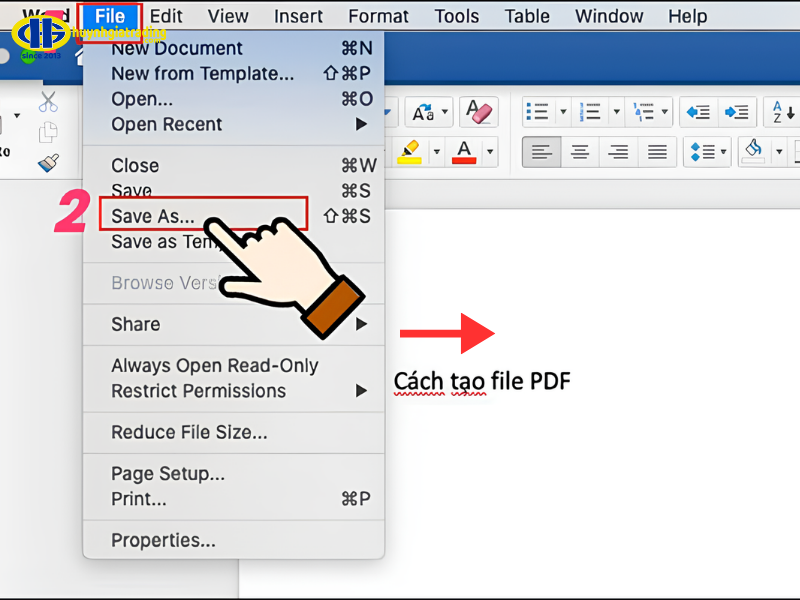Apply bulleted list formatting
The height and width of the screenshot is (600, 800).
tap(538, 111)
